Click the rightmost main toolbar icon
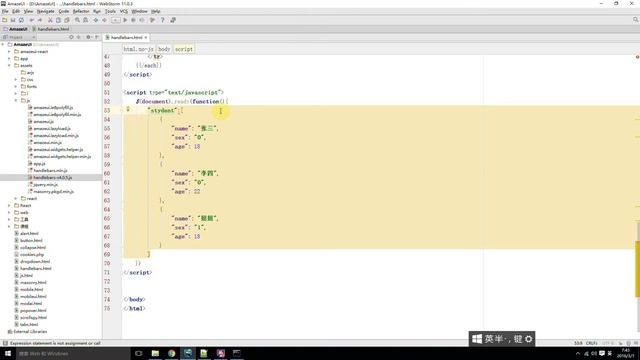Screen dimensions: 640x360 173,20
